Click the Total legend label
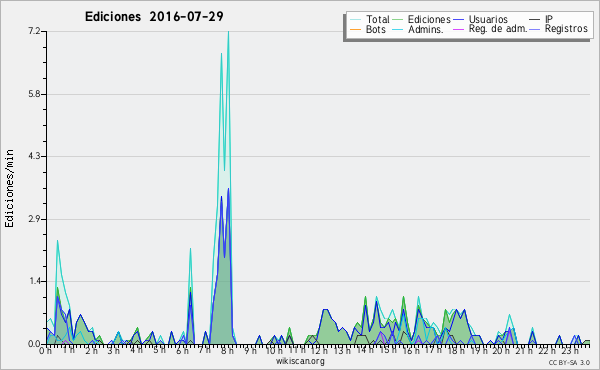This screenshot has height=370, width=600. [378, 19]
